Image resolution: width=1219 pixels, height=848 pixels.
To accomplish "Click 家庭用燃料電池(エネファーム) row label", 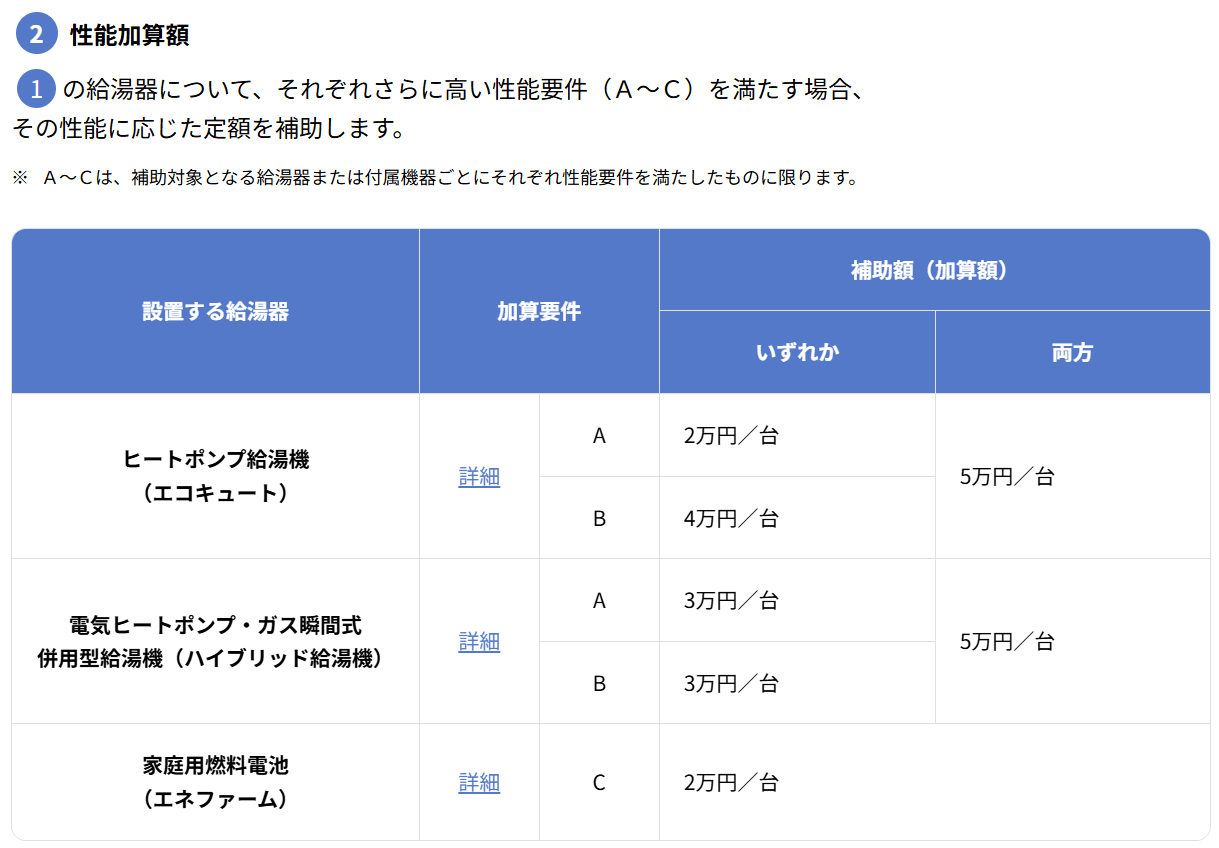I will (215, 782).
